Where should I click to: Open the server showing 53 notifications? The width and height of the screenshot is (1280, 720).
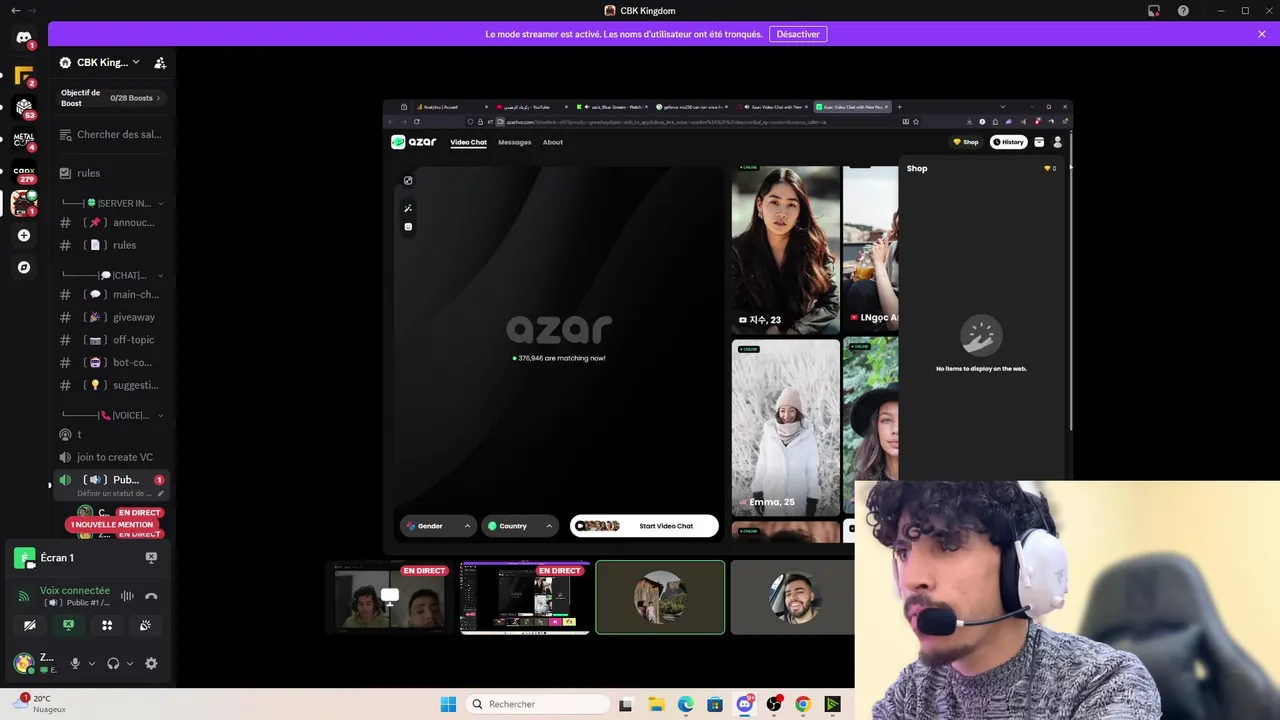[x=24, y=107]
